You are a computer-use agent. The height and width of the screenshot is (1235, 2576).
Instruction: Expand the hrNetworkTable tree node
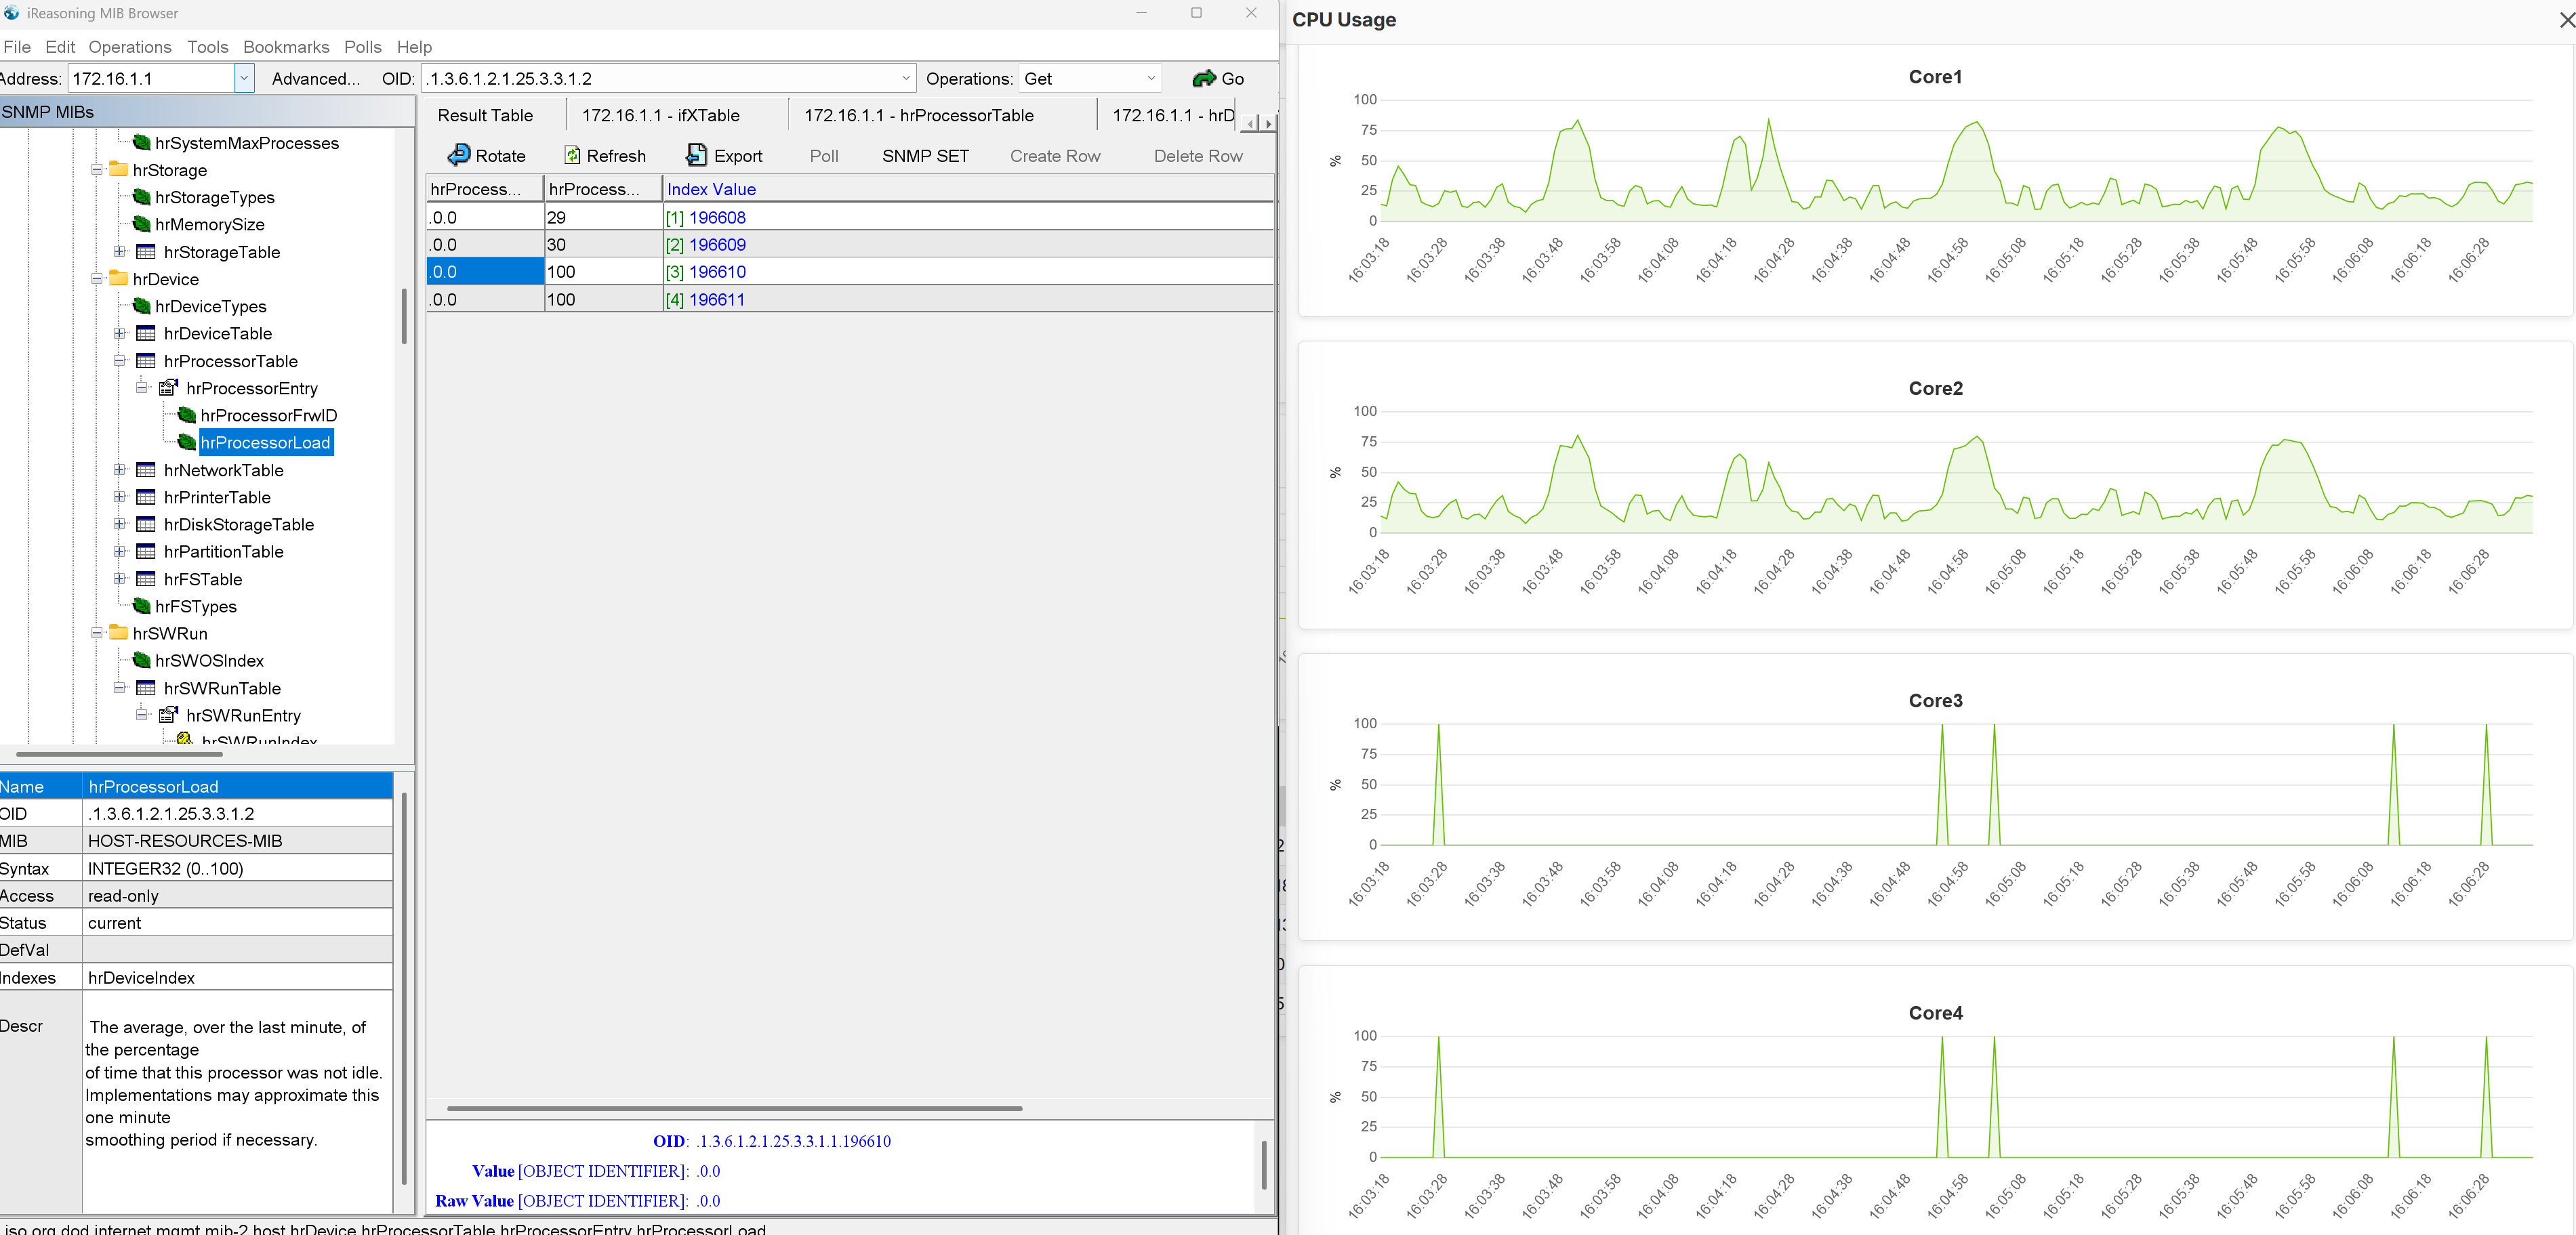[x=120, y=470]
